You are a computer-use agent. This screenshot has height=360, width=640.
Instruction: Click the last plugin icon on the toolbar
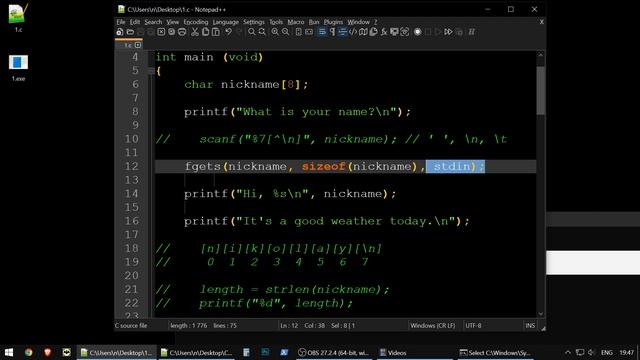pyautogui.click(x=471, y=32)
